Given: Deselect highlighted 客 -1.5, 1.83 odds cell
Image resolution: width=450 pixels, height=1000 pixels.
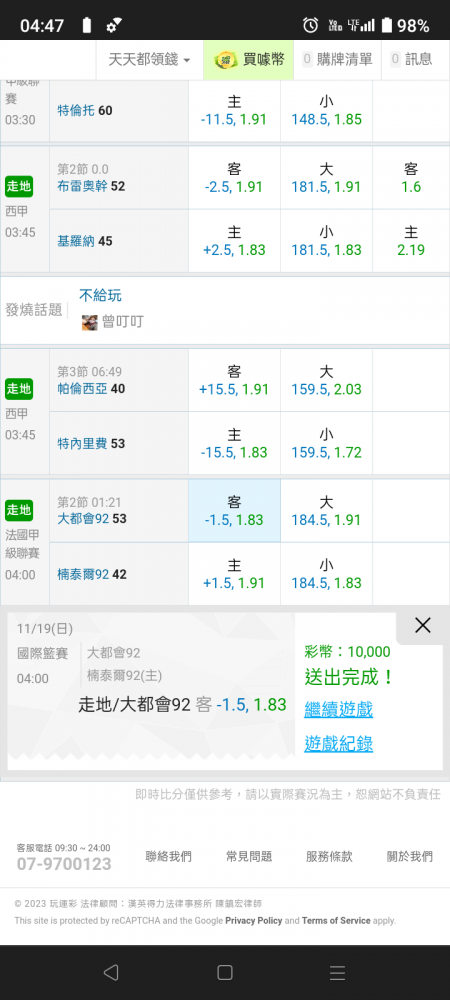Looking at the screenshot, I should (x=234, y=511).
